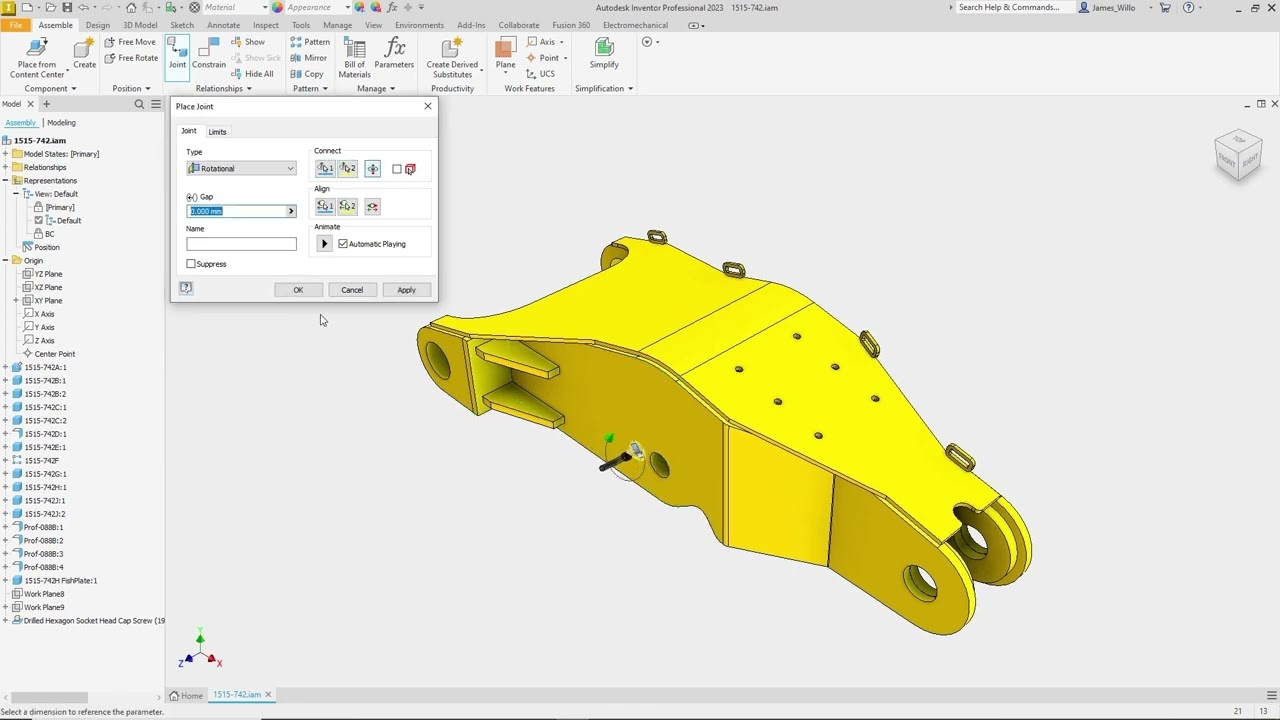
Task: Select the XZ Plane tree item
Action: [48, 287]
